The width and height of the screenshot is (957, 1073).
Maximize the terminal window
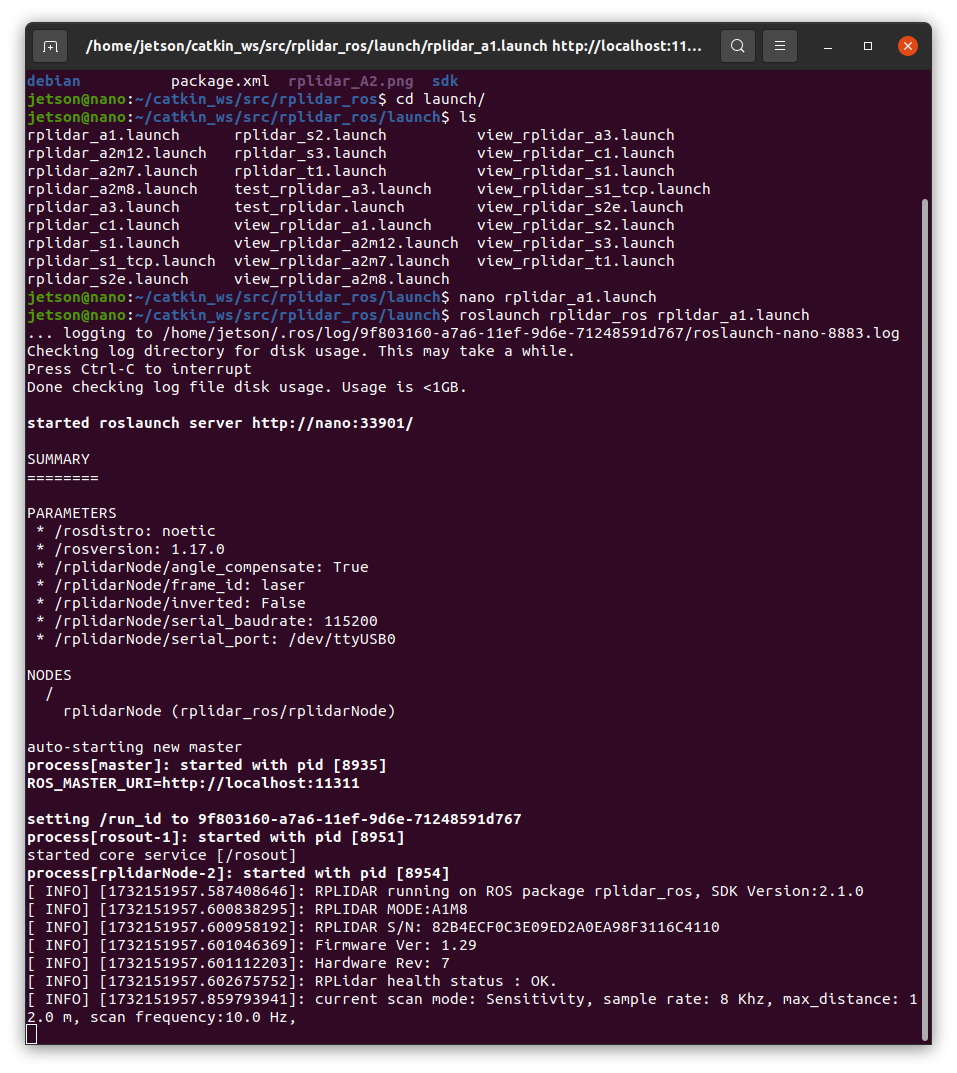(867, 46)
